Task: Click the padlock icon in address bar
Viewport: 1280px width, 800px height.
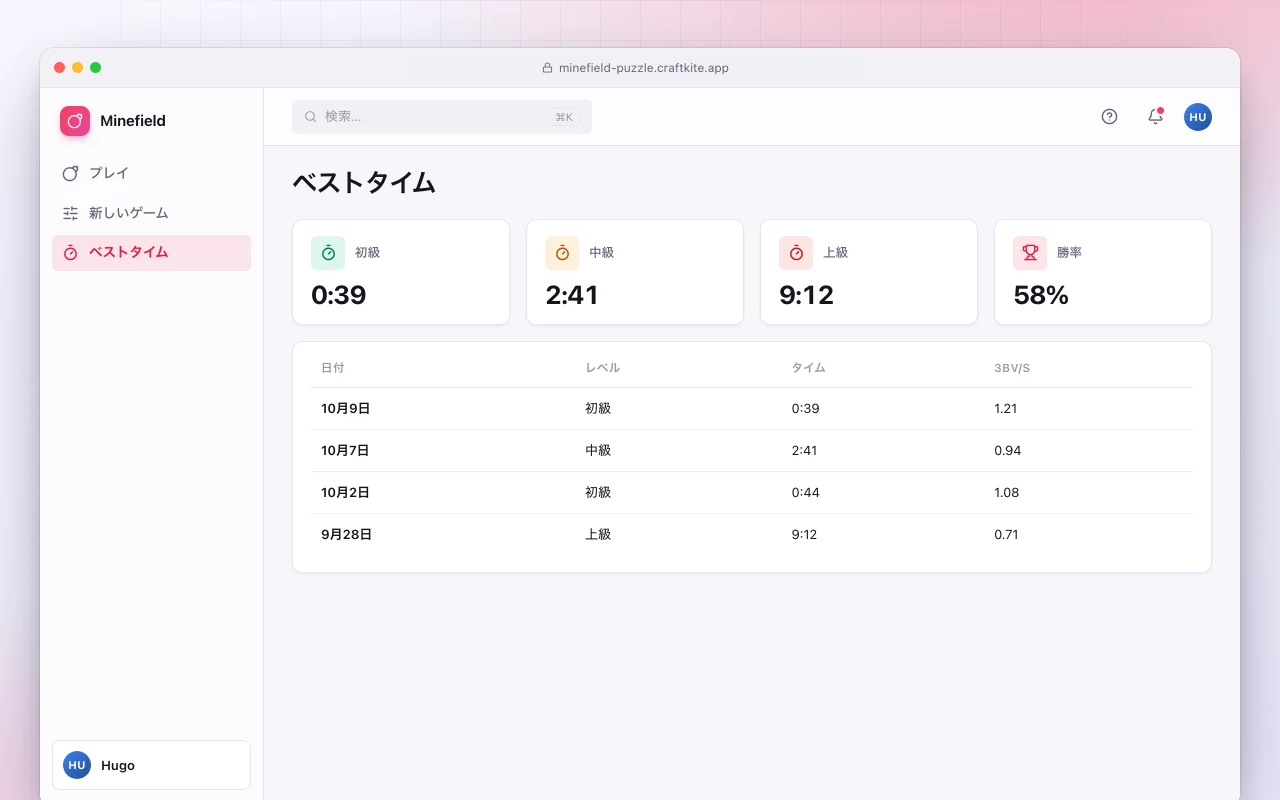Action: (547, 68)
